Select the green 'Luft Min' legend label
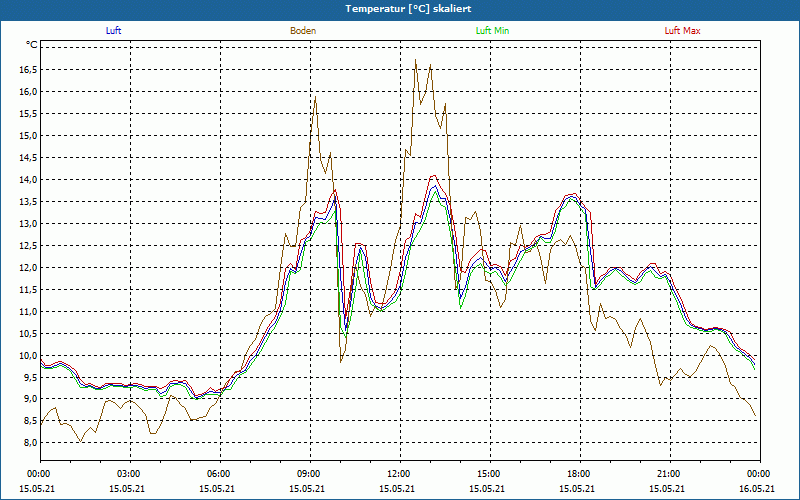 (x=492, y=31)
